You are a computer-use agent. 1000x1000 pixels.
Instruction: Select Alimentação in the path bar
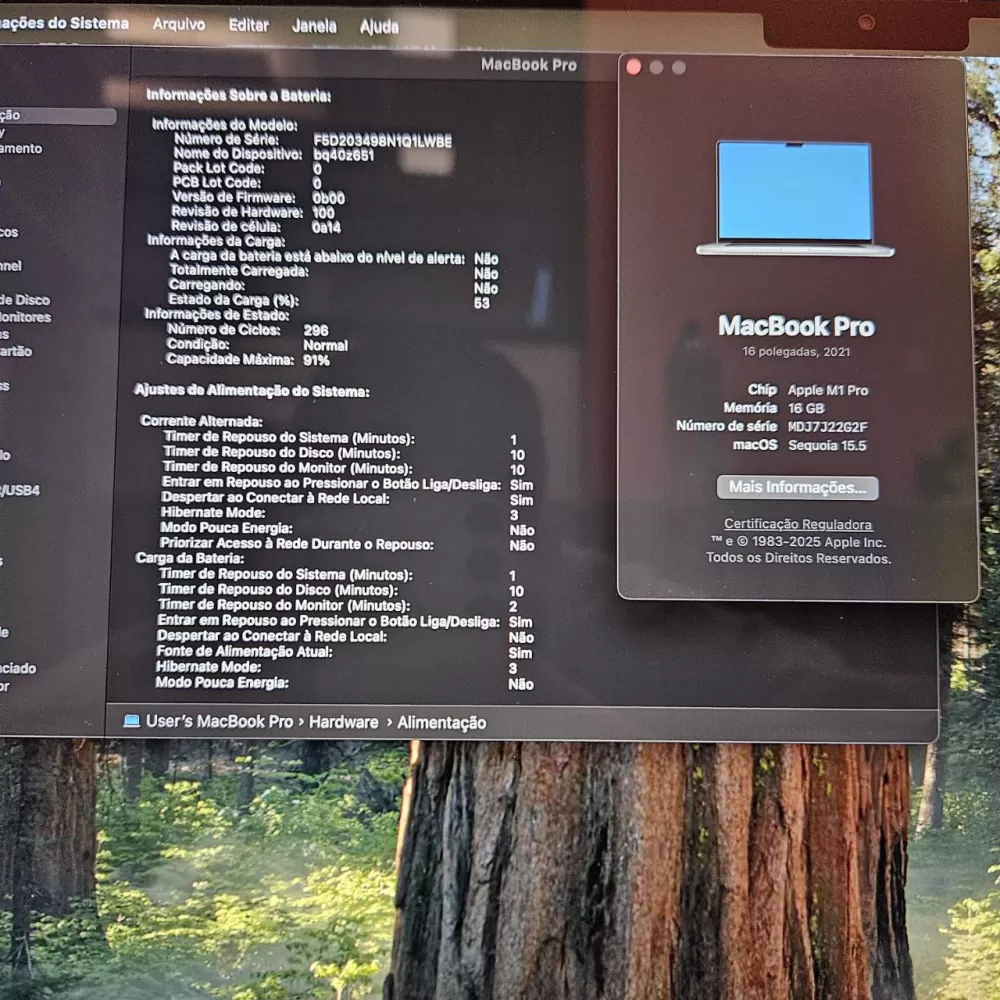click(x=442, y=723)
